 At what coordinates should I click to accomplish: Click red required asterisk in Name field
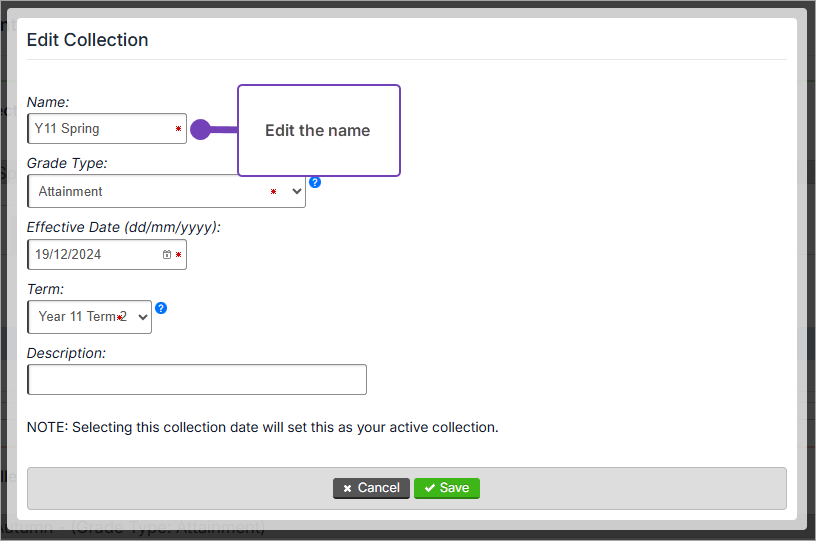[x=178, y=129]
